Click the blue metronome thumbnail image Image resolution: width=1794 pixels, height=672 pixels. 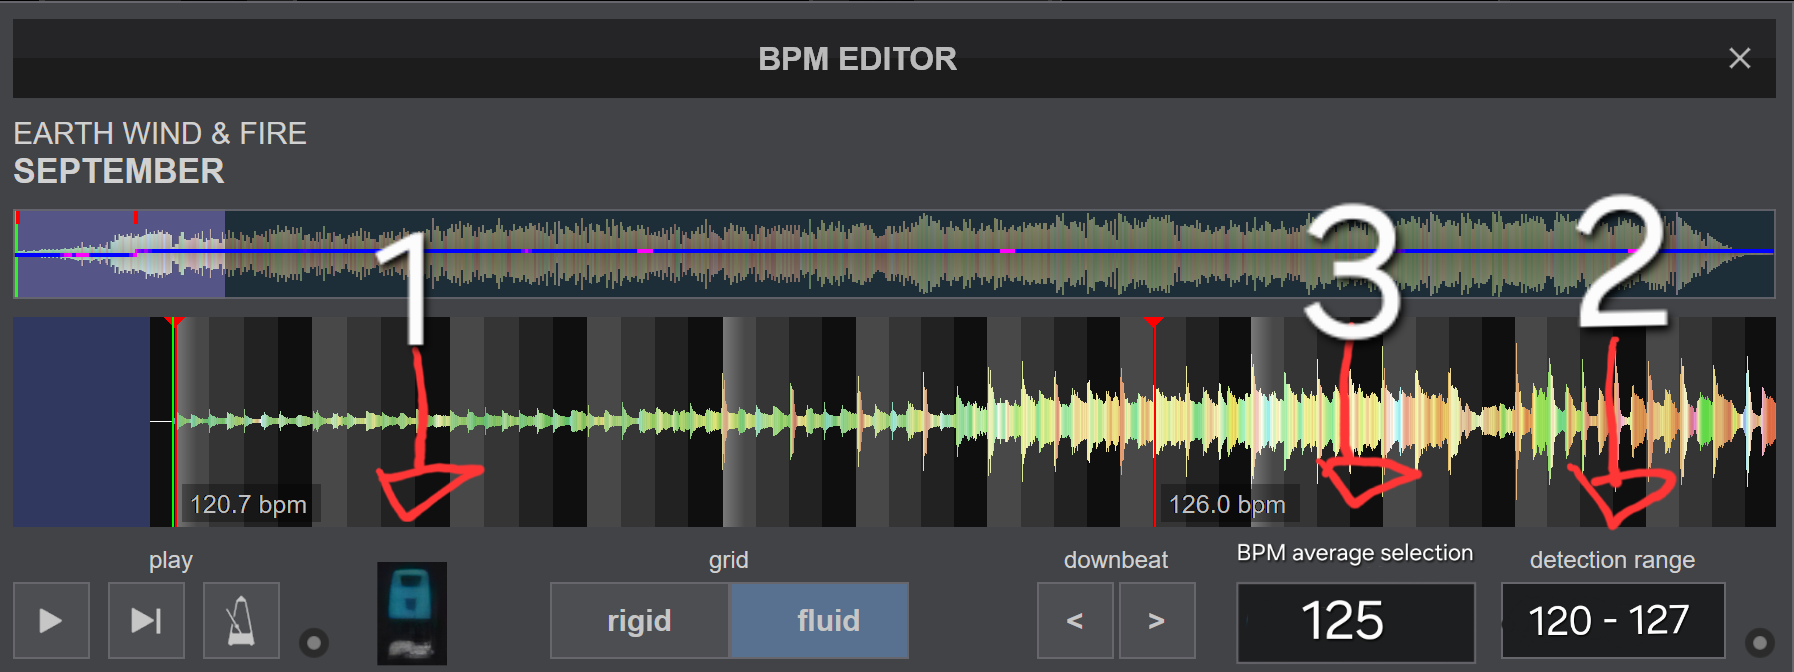click(412, 614)
